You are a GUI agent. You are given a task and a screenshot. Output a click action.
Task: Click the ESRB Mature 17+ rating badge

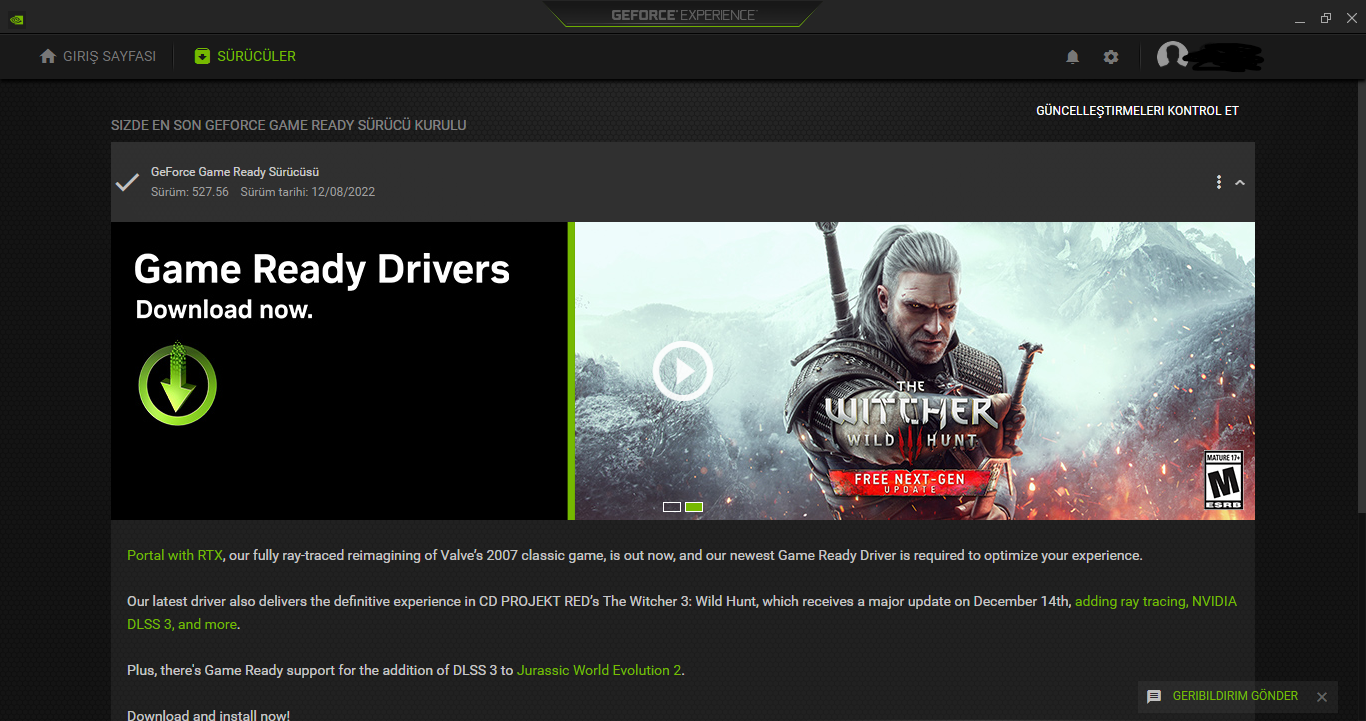(1223, 480)
